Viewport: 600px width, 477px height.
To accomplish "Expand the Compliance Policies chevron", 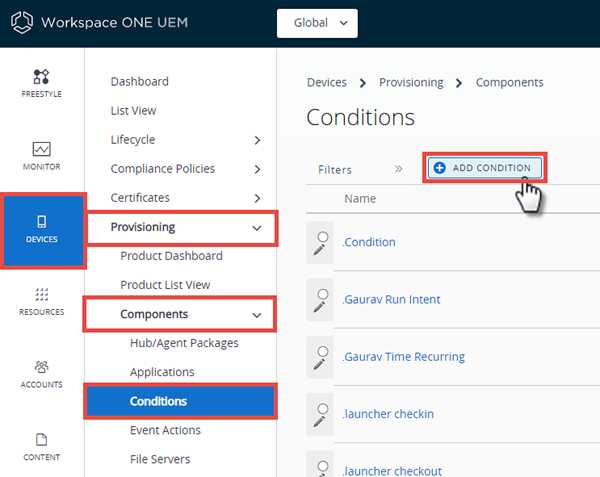I will coord(257,169).
